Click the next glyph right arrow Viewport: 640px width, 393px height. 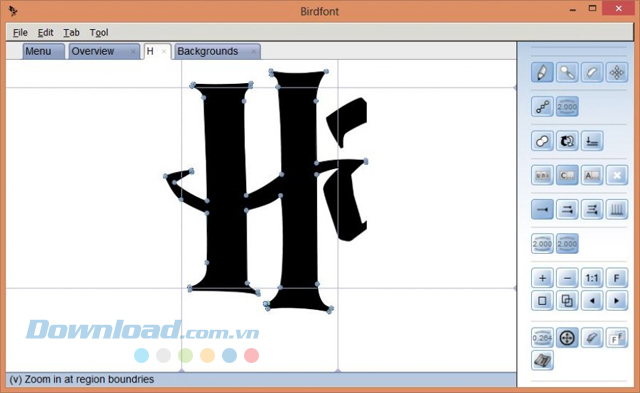(617, 301)
